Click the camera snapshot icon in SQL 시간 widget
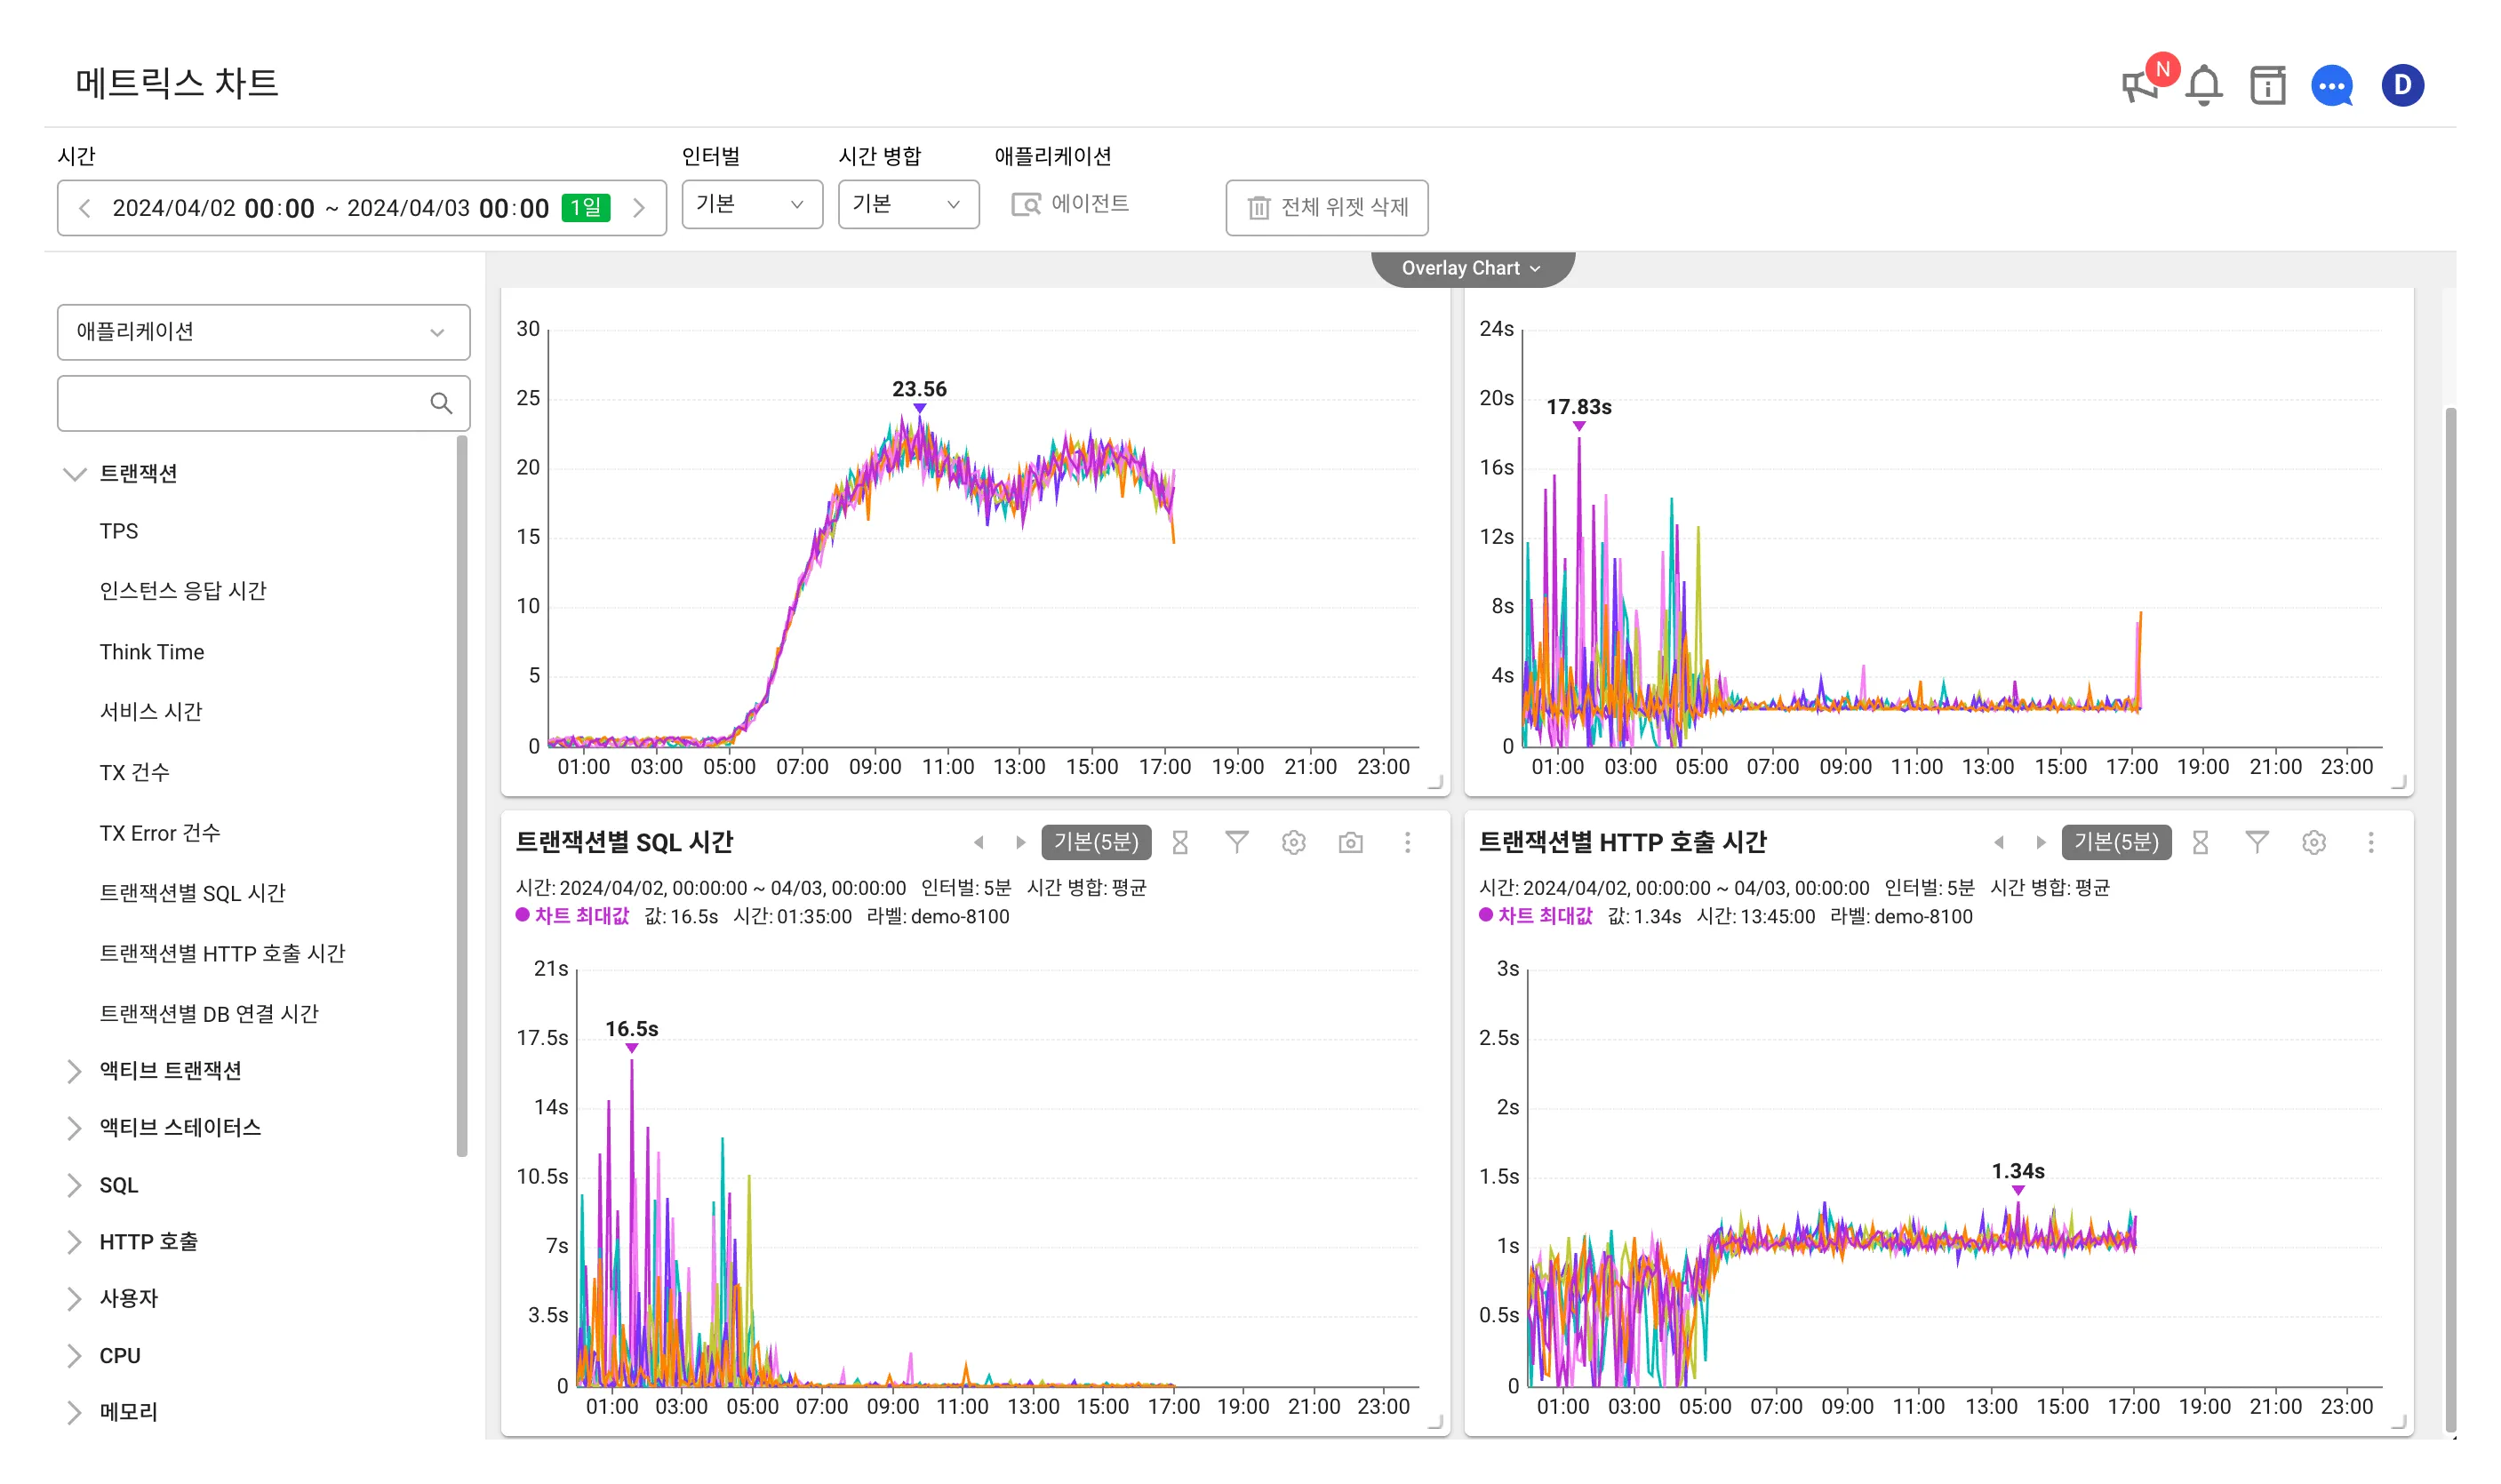This screenshot has width=2501, height=1484. pyautogui.click(x=1350, y=843)
